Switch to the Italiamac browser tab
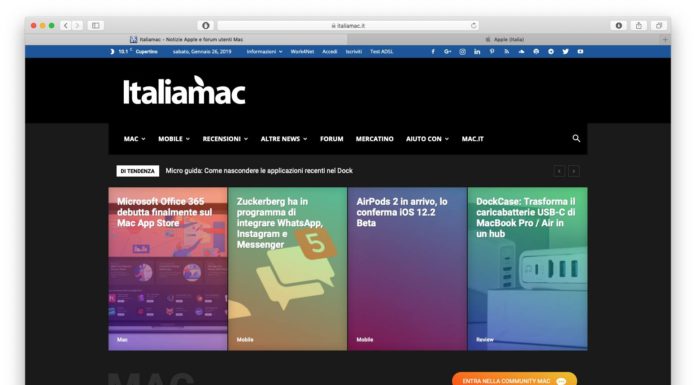This screenshot has width=696, height=385. coord(186,40)
